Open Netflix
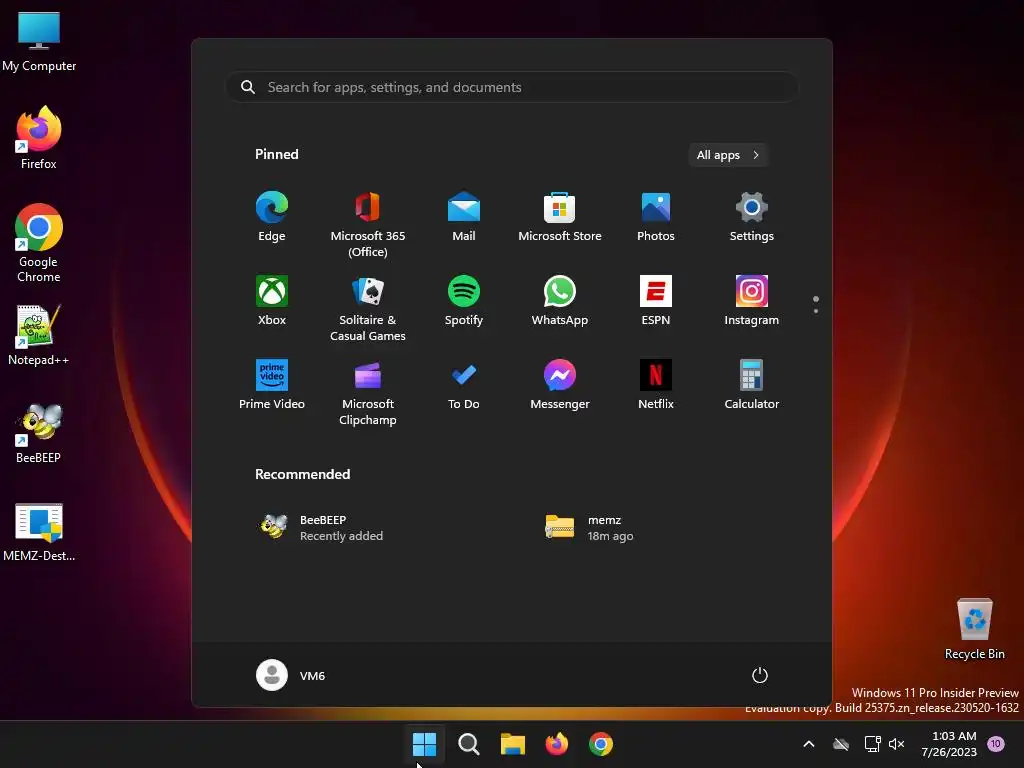 pos(656,385)
